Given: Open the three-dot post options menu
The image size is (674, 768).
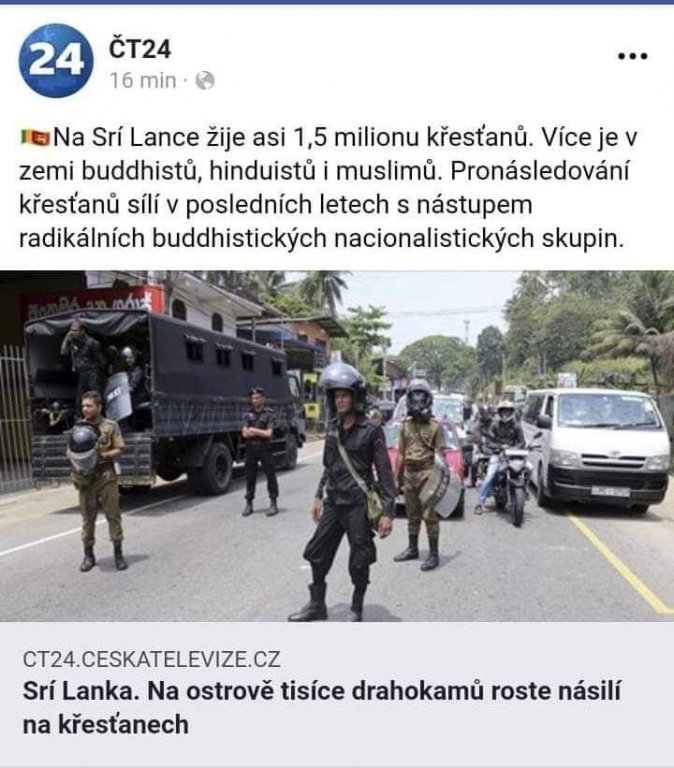Looking at the screenshot, I should coord(632,56).
